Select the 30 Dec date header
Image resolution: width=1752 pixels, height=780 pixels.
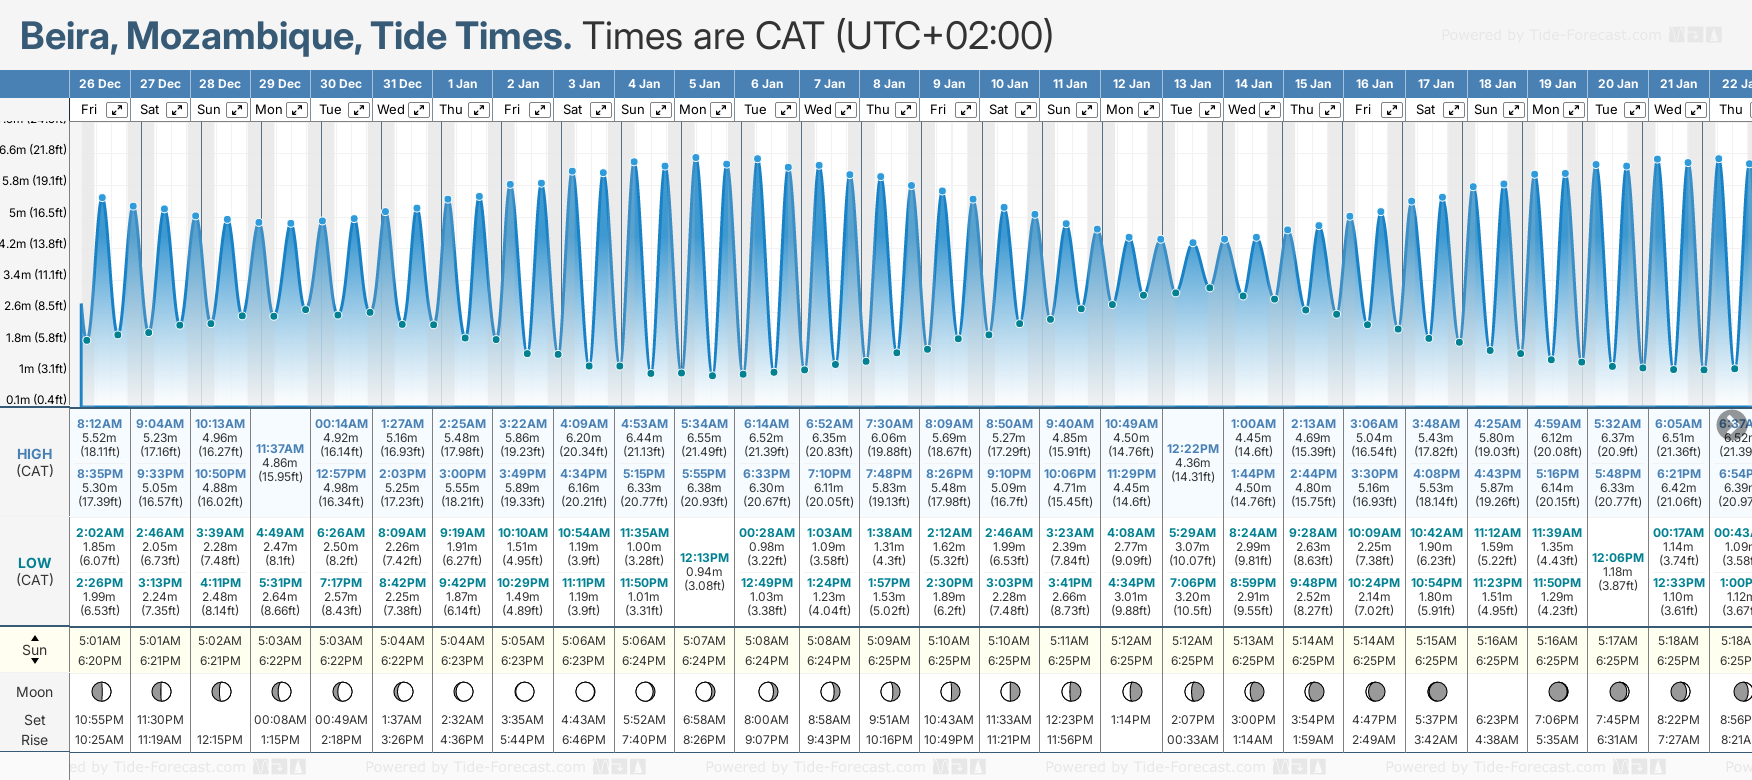[341, 84]
